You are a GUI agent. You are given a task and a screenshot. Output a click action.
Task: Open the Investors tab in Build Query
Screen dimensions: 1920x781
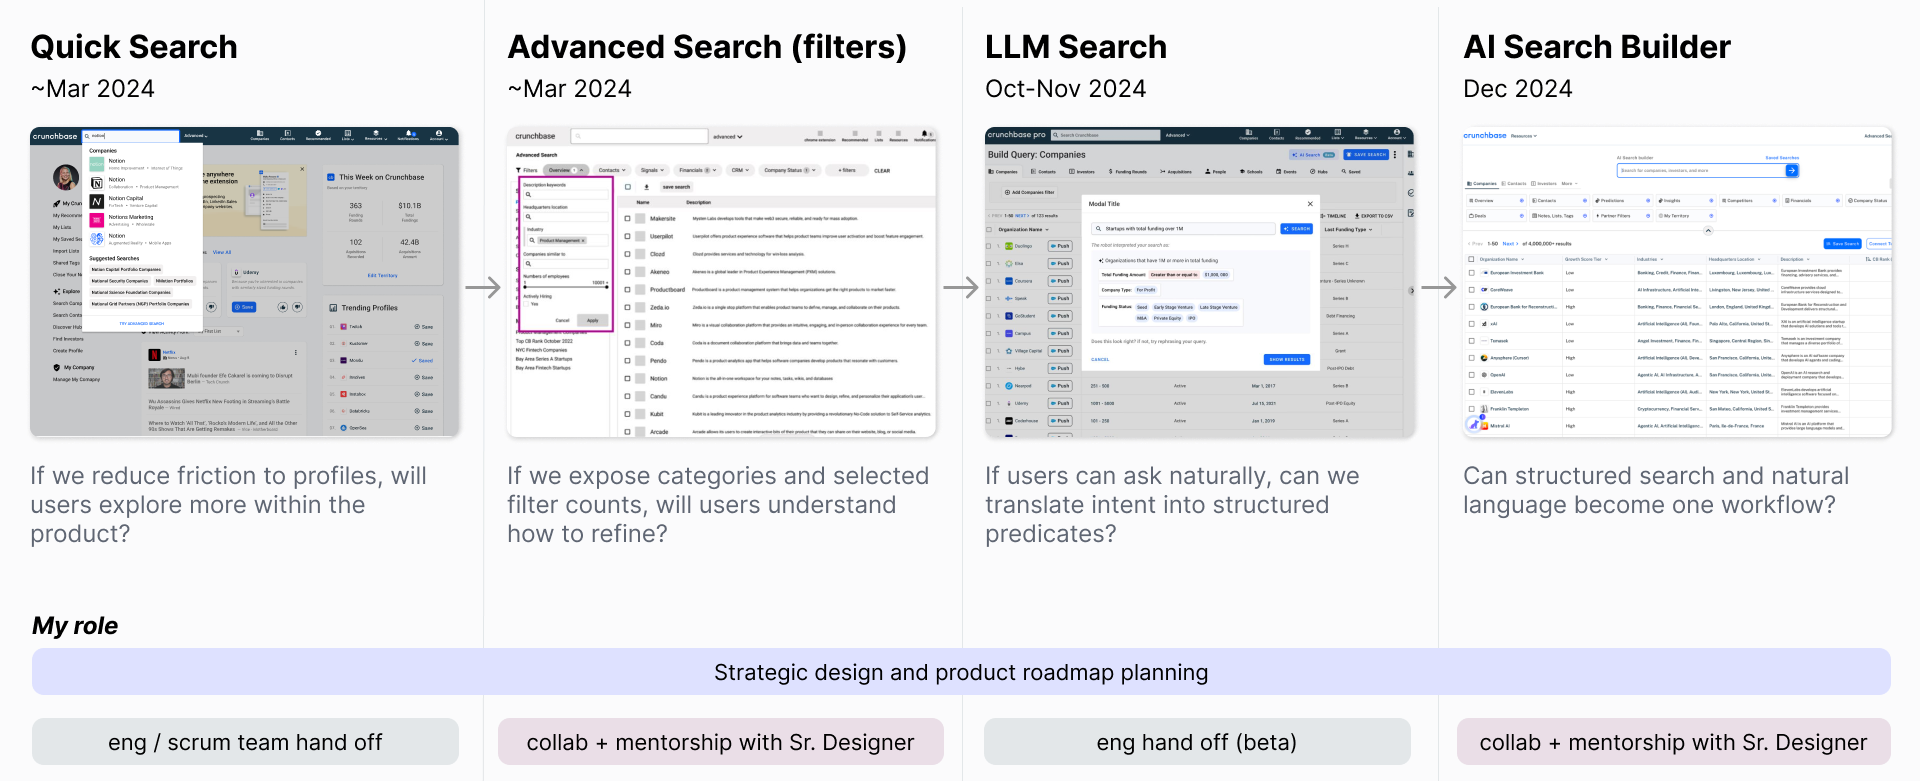coord(1082,172)
